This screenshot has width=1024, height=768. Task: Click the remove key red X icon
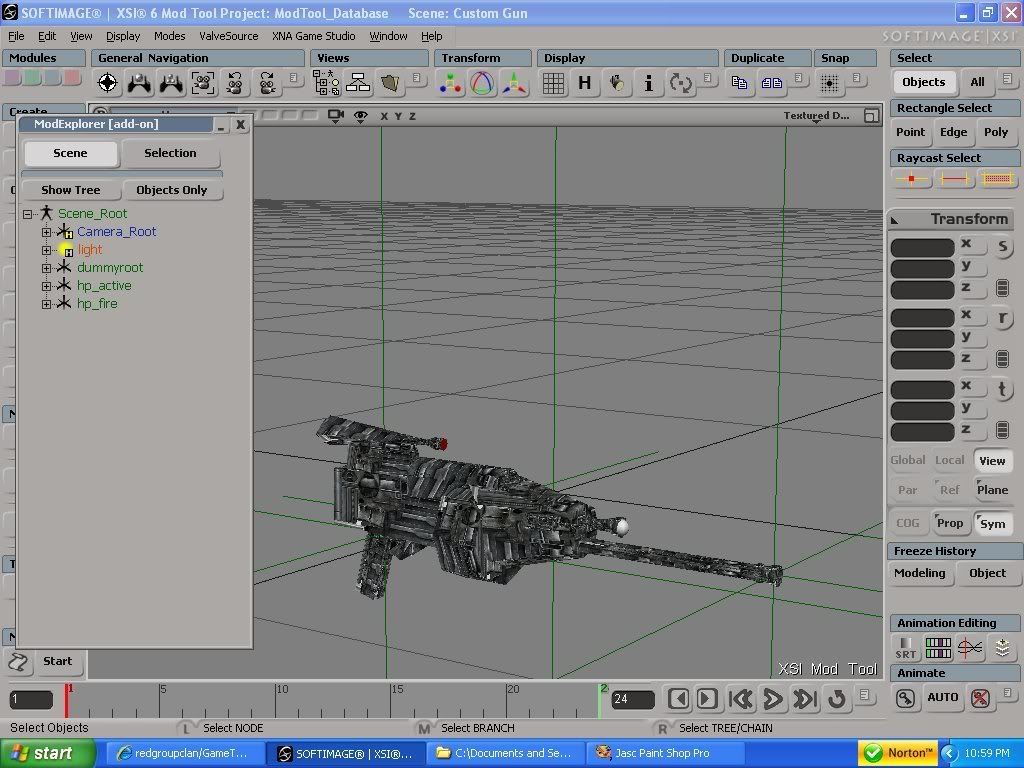[980, 698]
